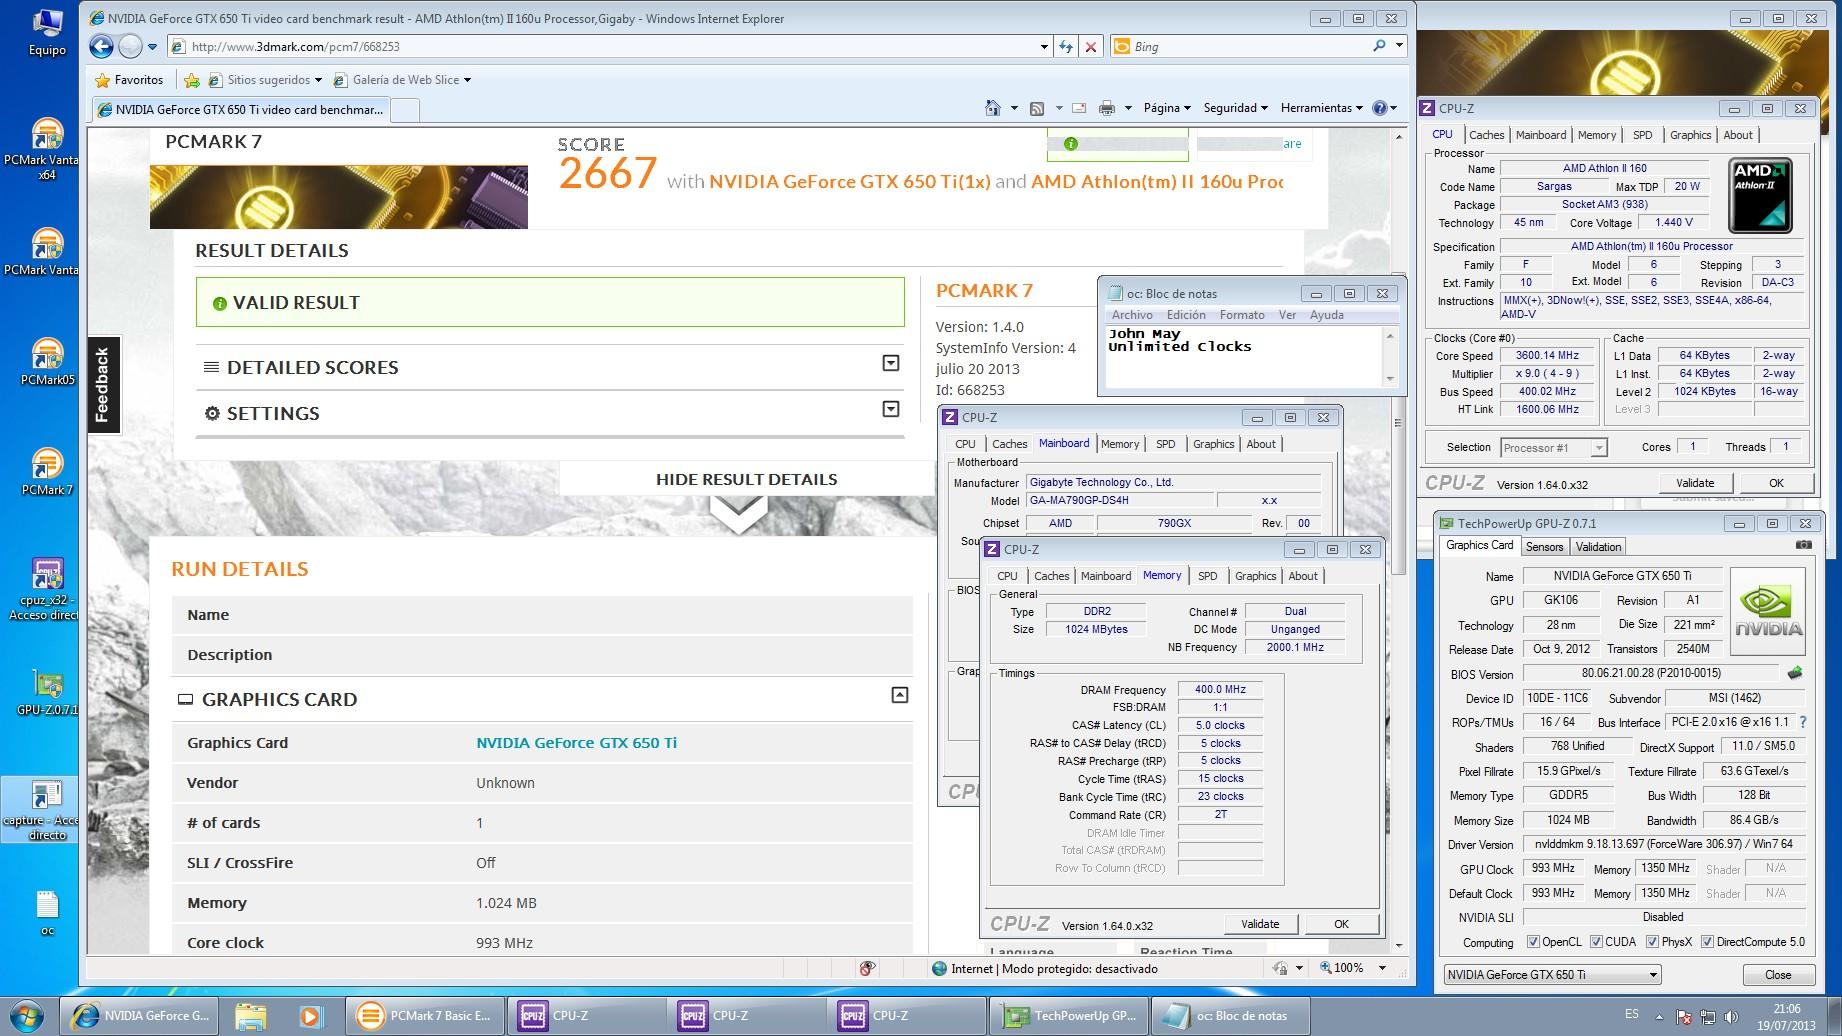Viewport: 1842px width, 1036px height.
Task: Uncheck CUDA in GPU-Z
Action: coord(1596,942)
